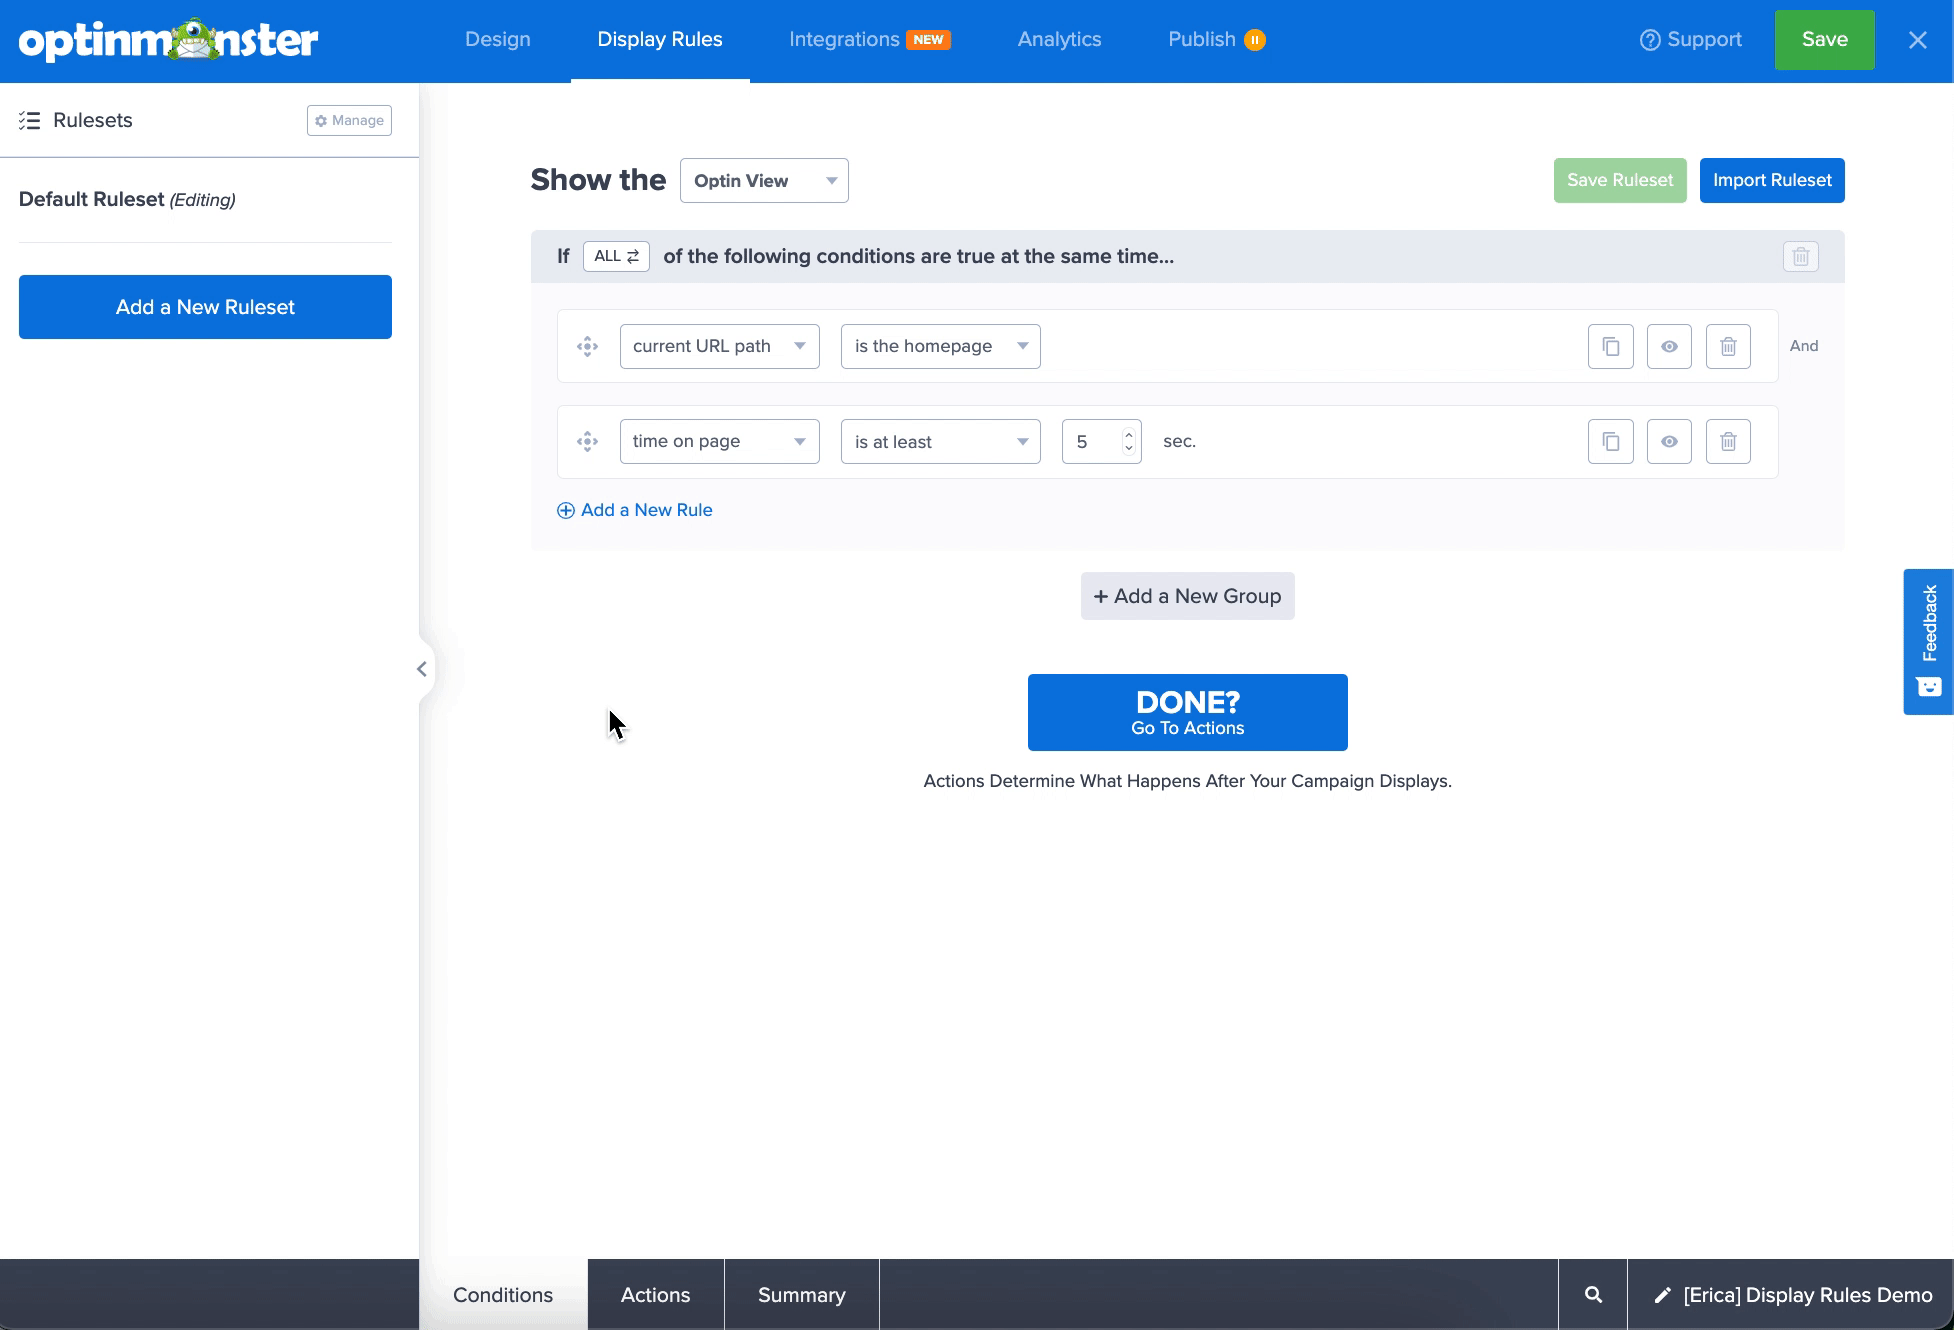Click Add a New Ruleset

[x=204, y=306]
